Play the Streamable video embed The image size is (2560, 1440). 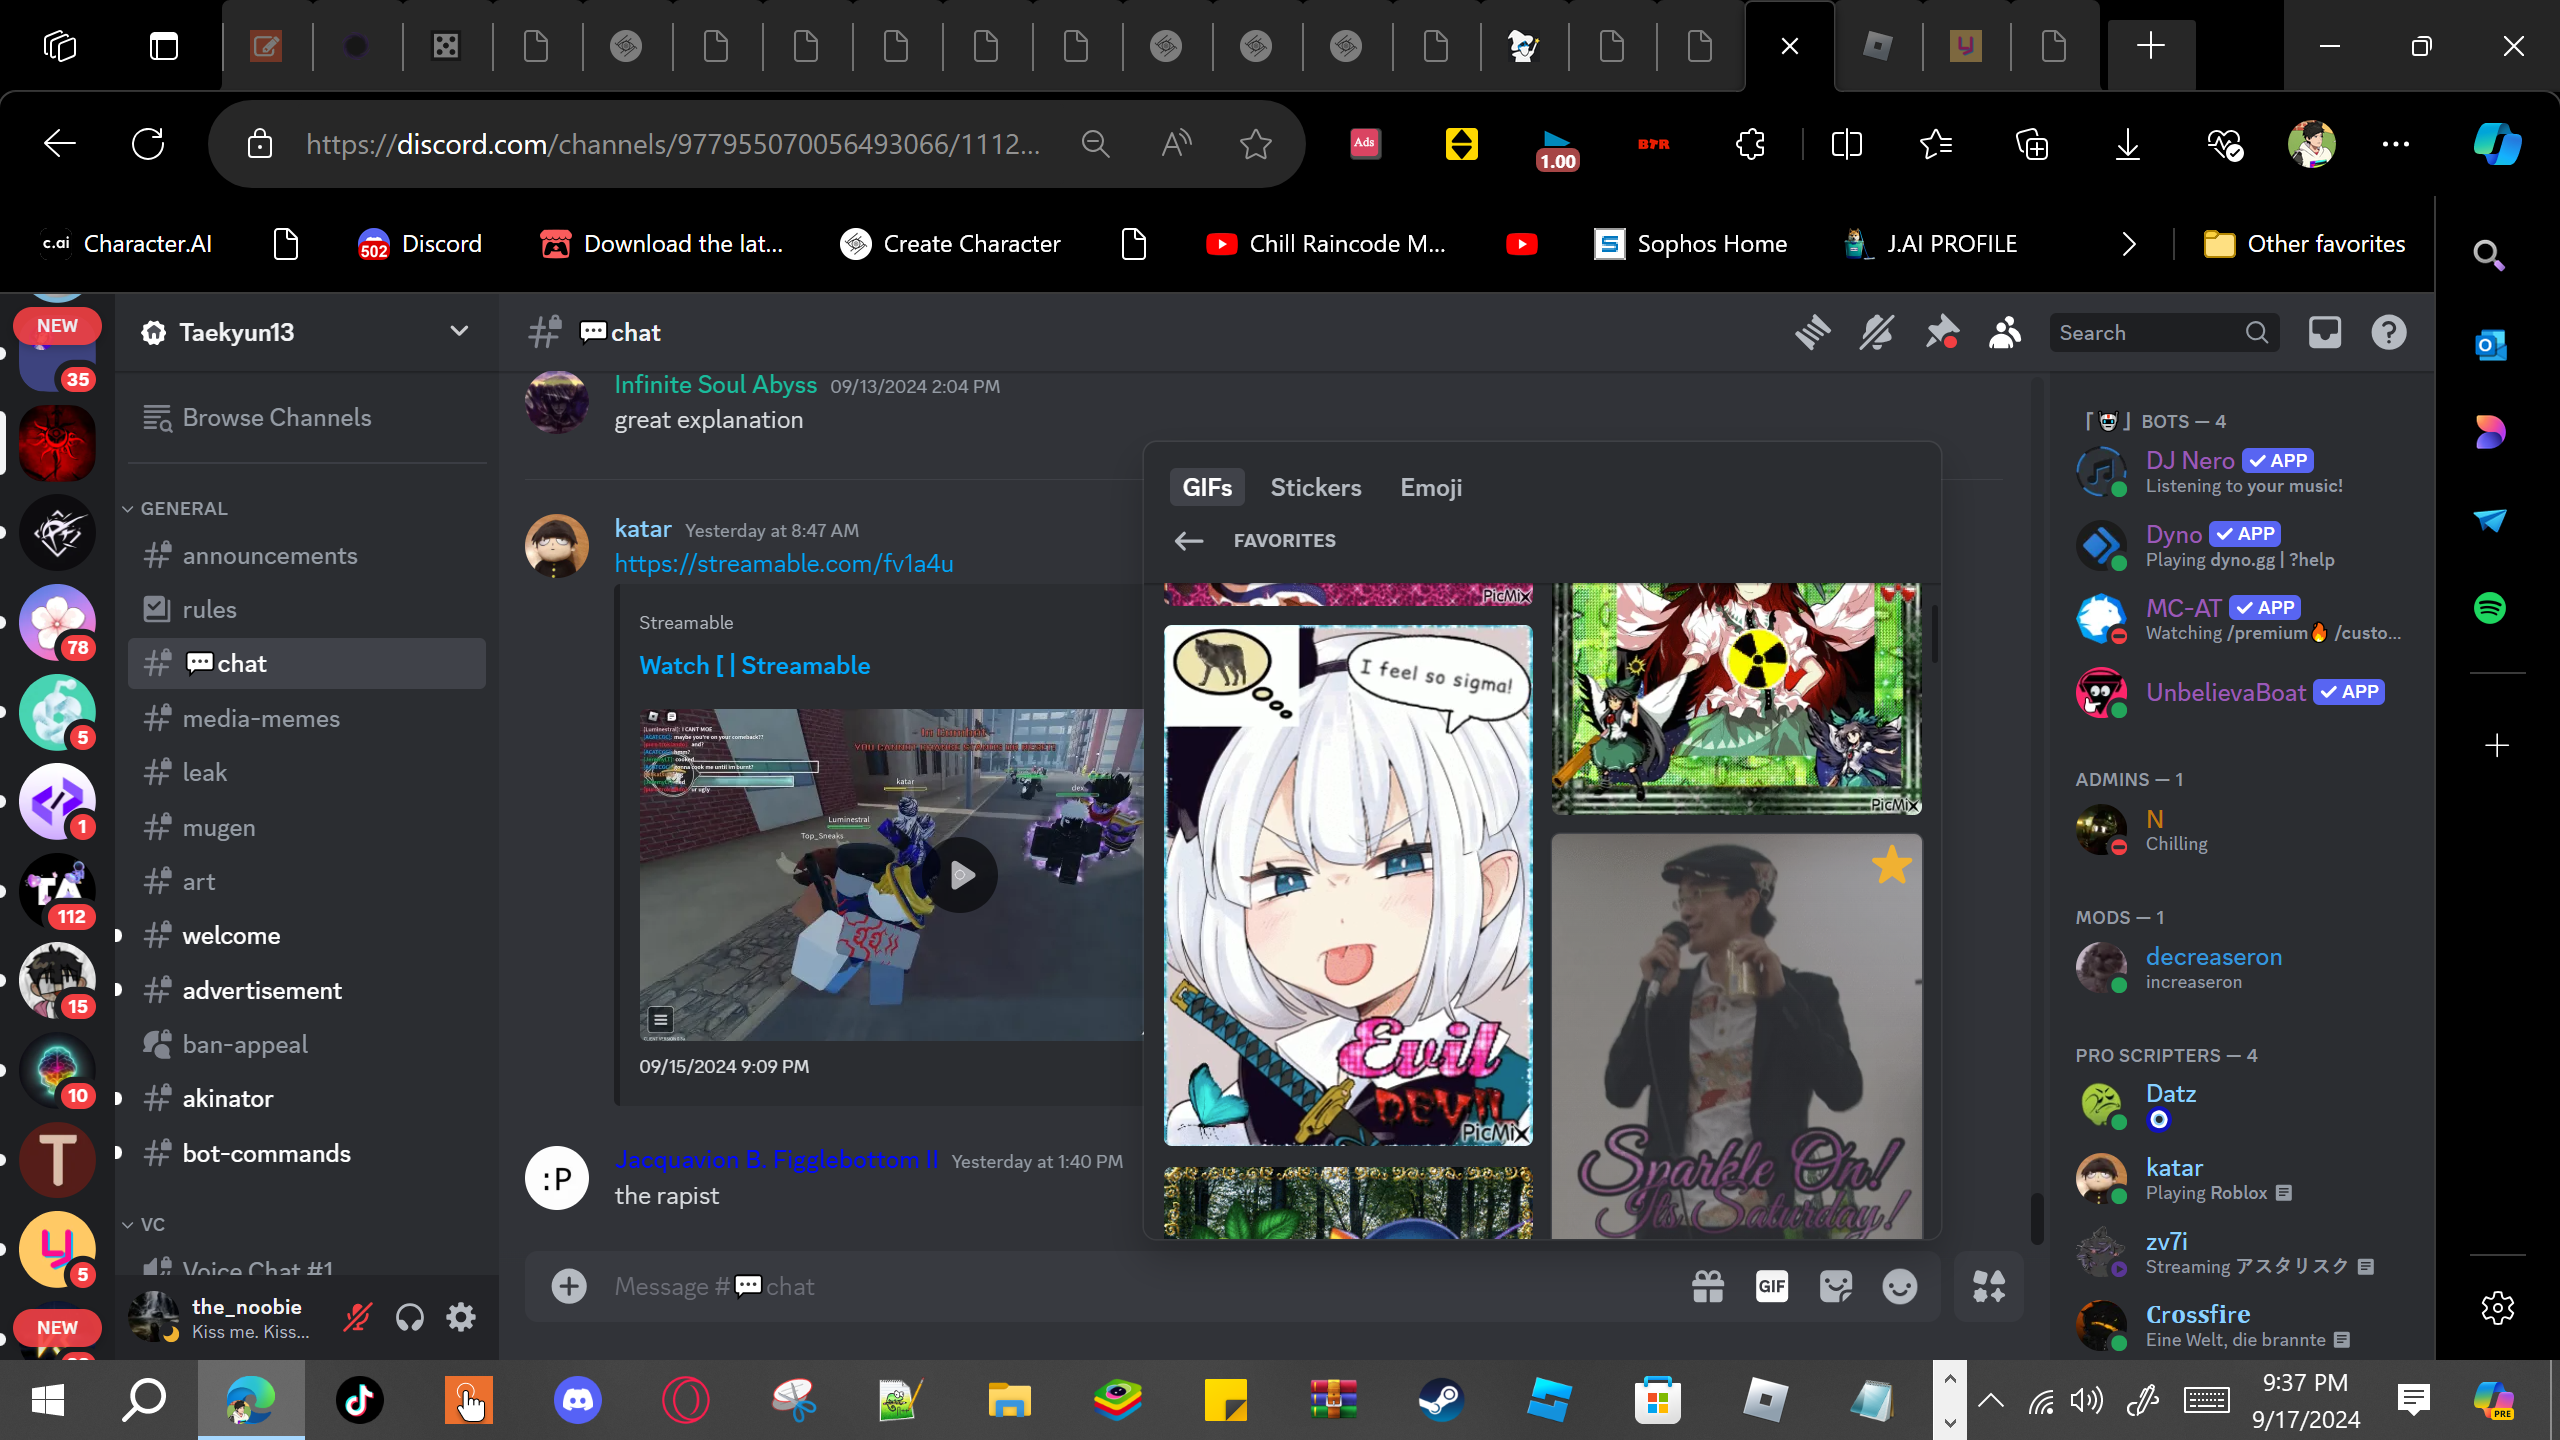[x=961, y=876]
